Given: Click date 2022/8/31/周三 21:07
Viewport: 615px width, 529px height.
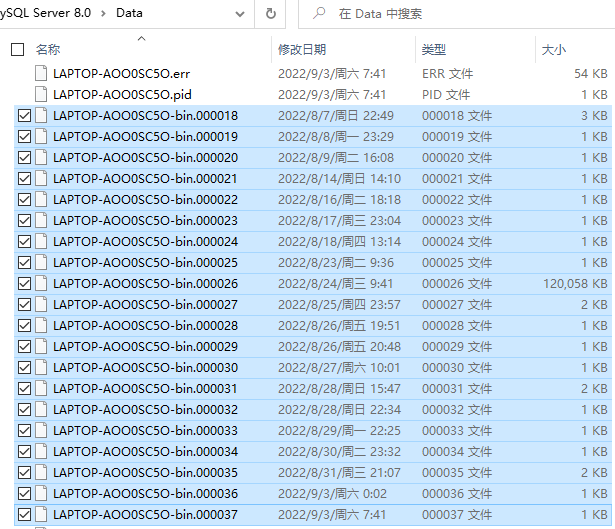Looking at the screenshot, I should tap(339, 473).
